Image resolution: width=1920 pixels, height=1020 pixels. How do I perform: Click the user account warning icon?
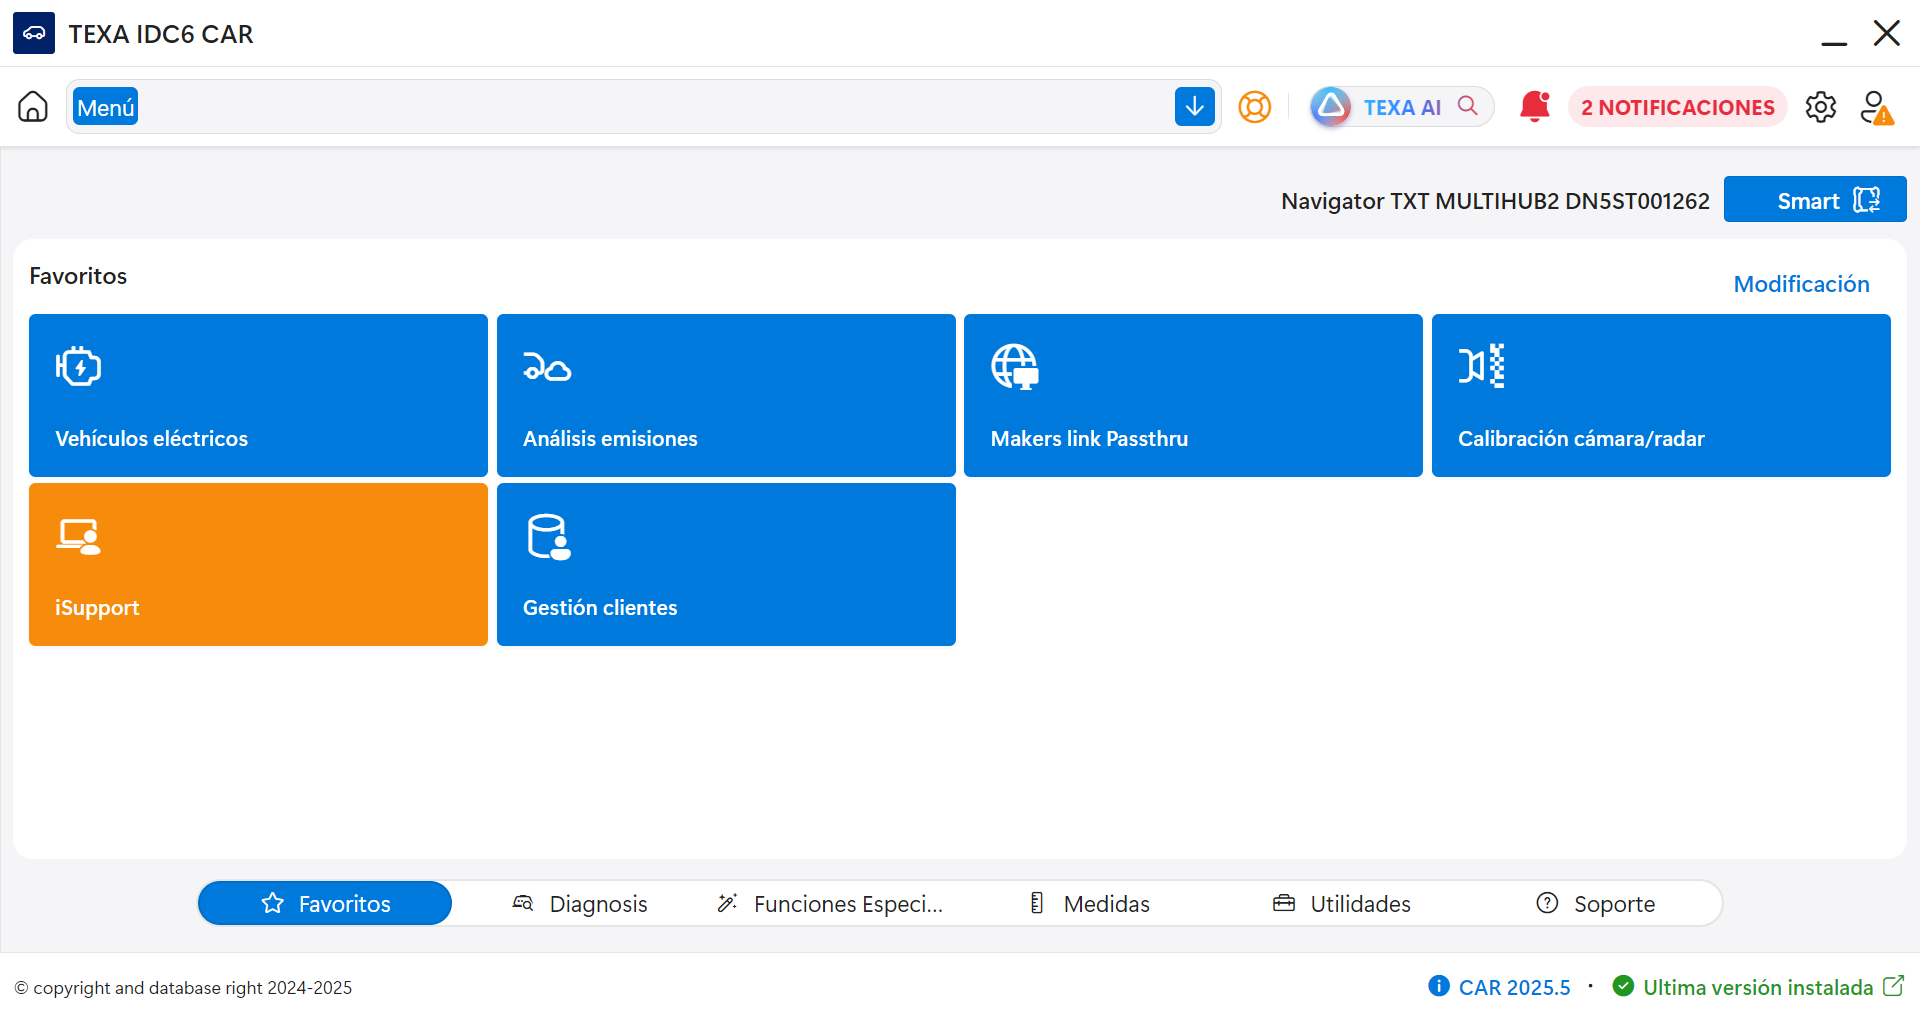point(1877,107)
